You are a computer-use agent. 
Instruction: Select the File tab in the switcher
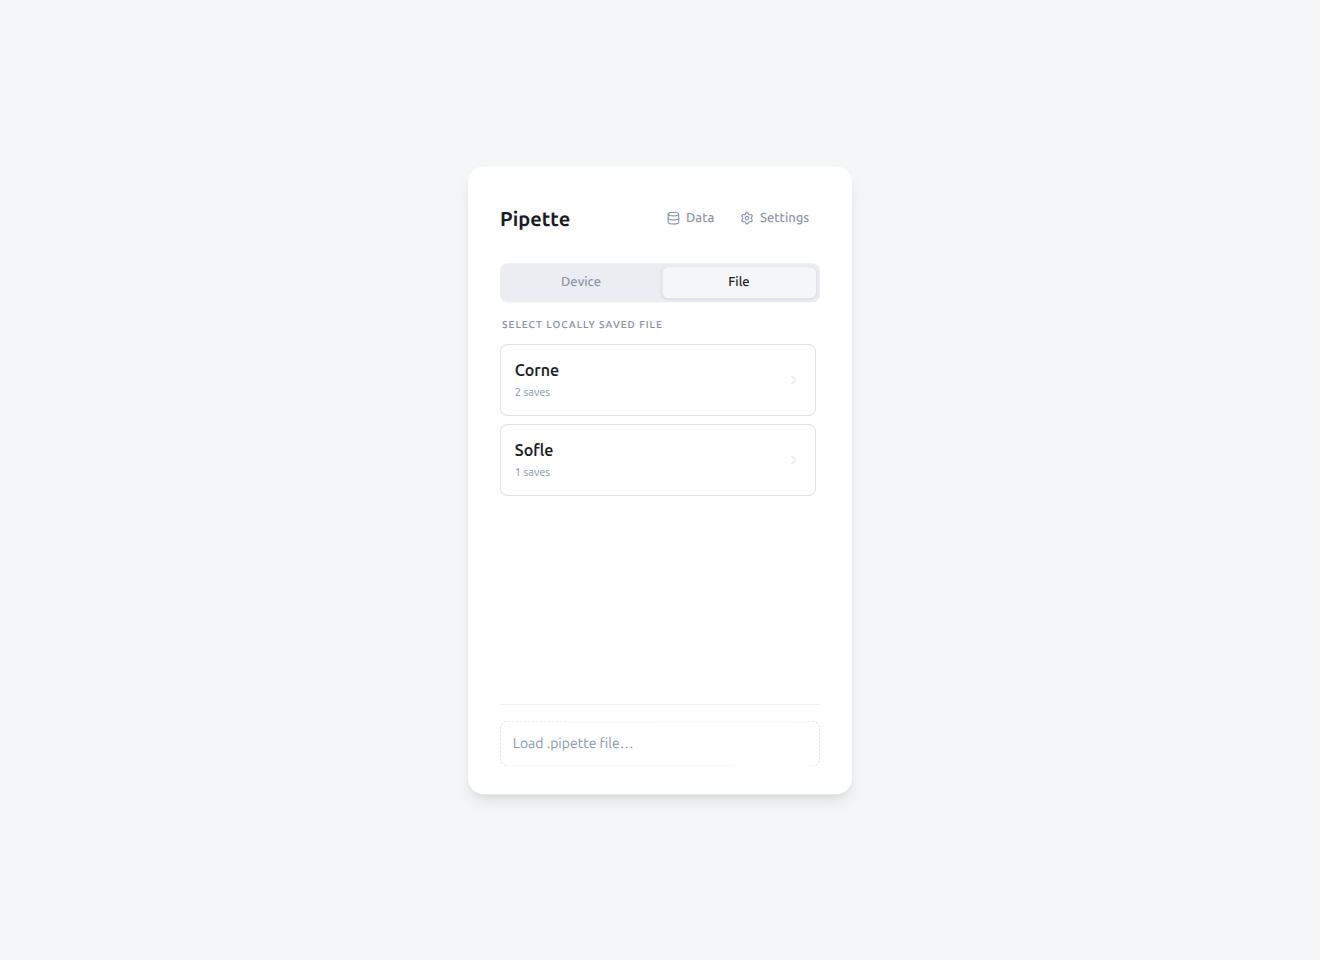738,282
